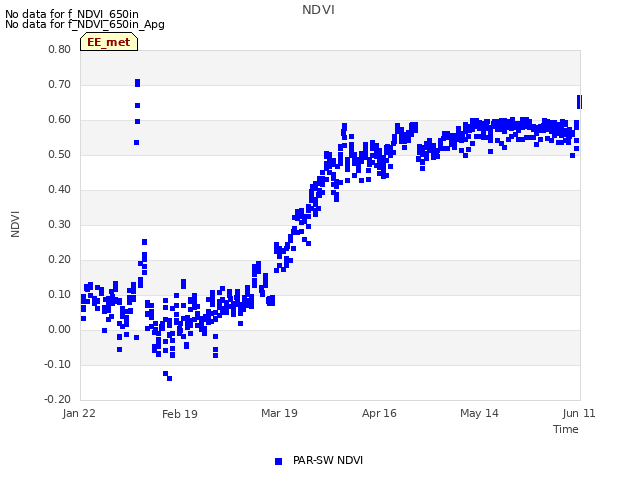Click the 0.40 y-axis tick label
Image resolution: width=640 pixels, height=480 pixels.
(60, 189)
